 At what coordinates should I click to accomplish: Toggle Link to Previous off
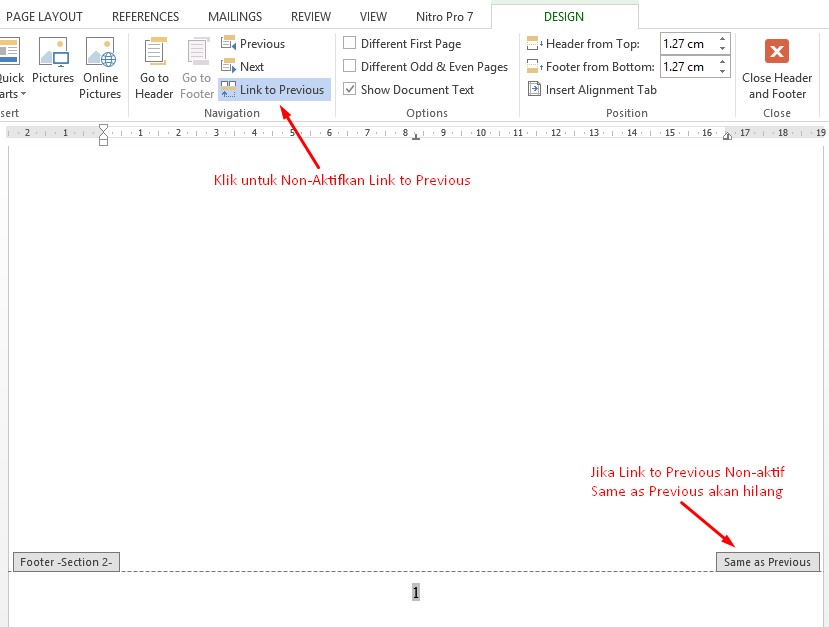point(274,89)
